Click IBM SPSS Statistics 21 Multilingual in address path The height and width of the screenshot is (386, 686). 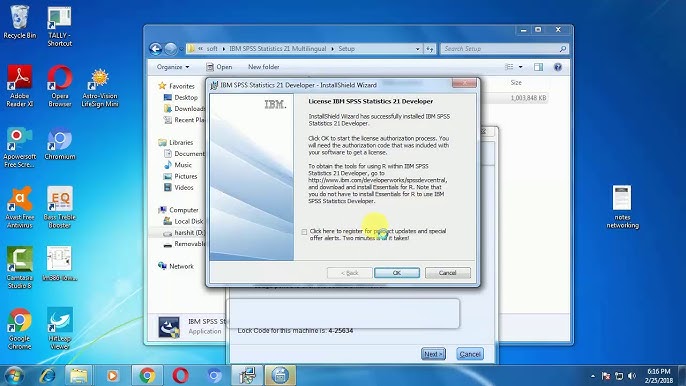pos(278,49)
